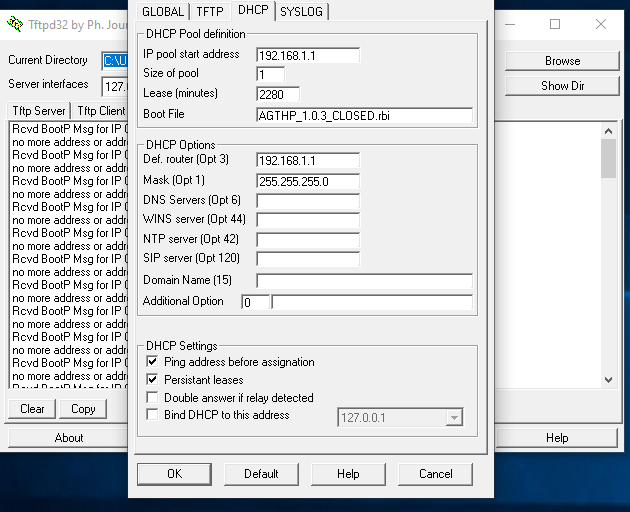This screenshot has width=630, height=512.
Task: Click the Help button in main Tftpd32 window
Action: tap(557, 438)
